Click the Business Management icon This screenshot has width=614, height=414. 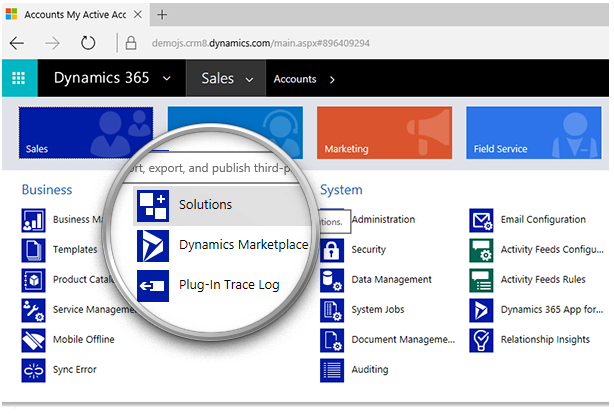click(x=33, y=221)
